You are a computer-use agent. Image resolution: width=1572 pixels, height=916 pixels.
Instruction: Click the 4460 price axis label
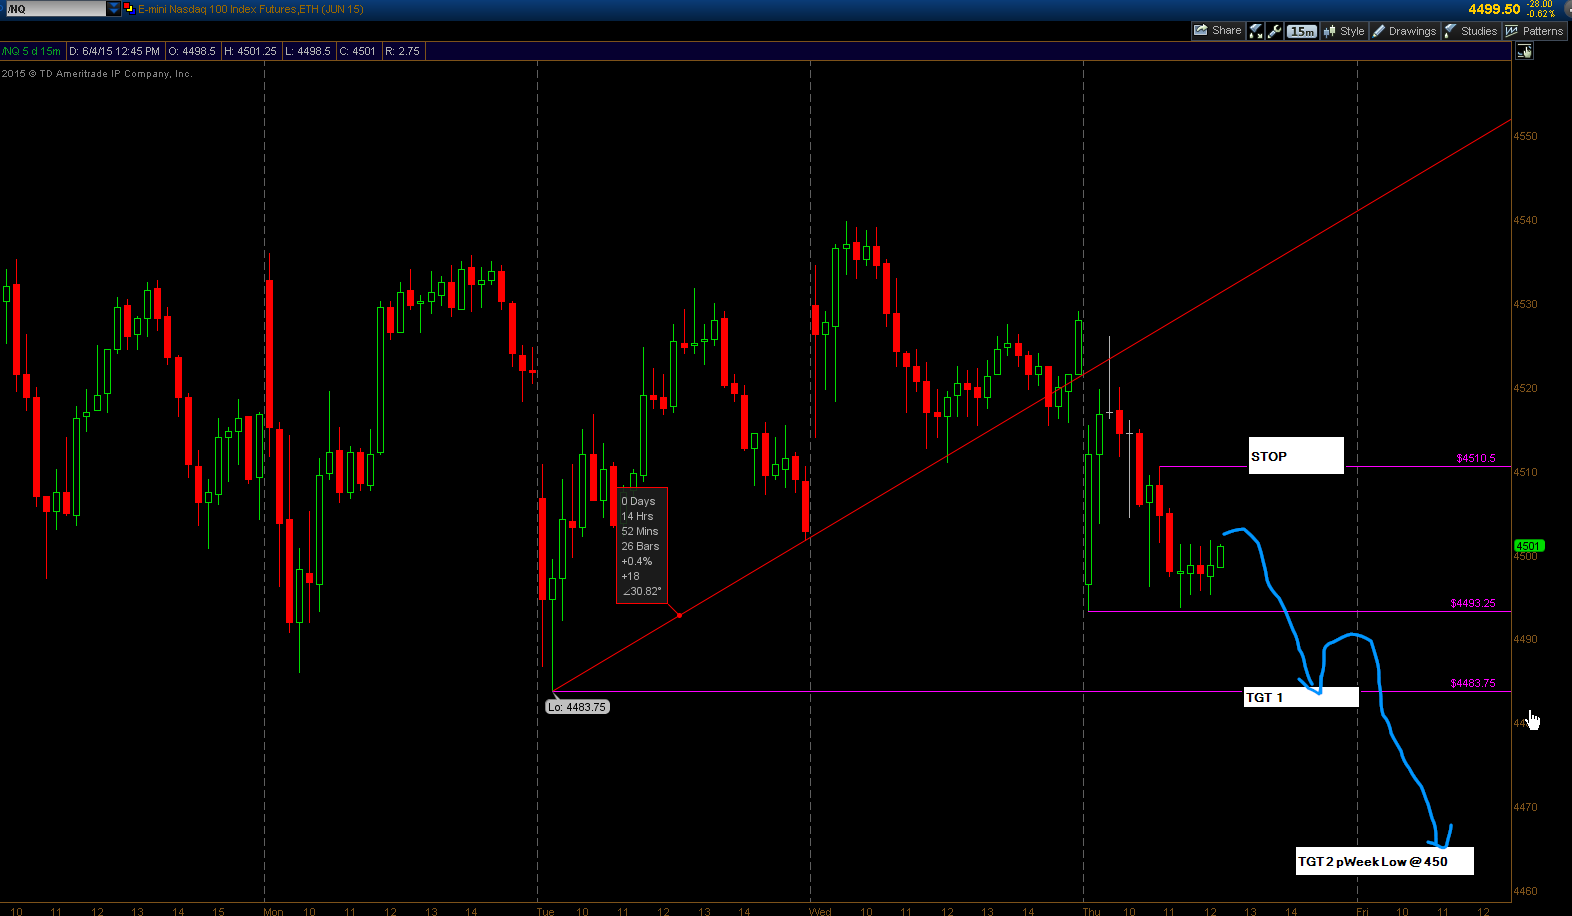(1526, 891)
